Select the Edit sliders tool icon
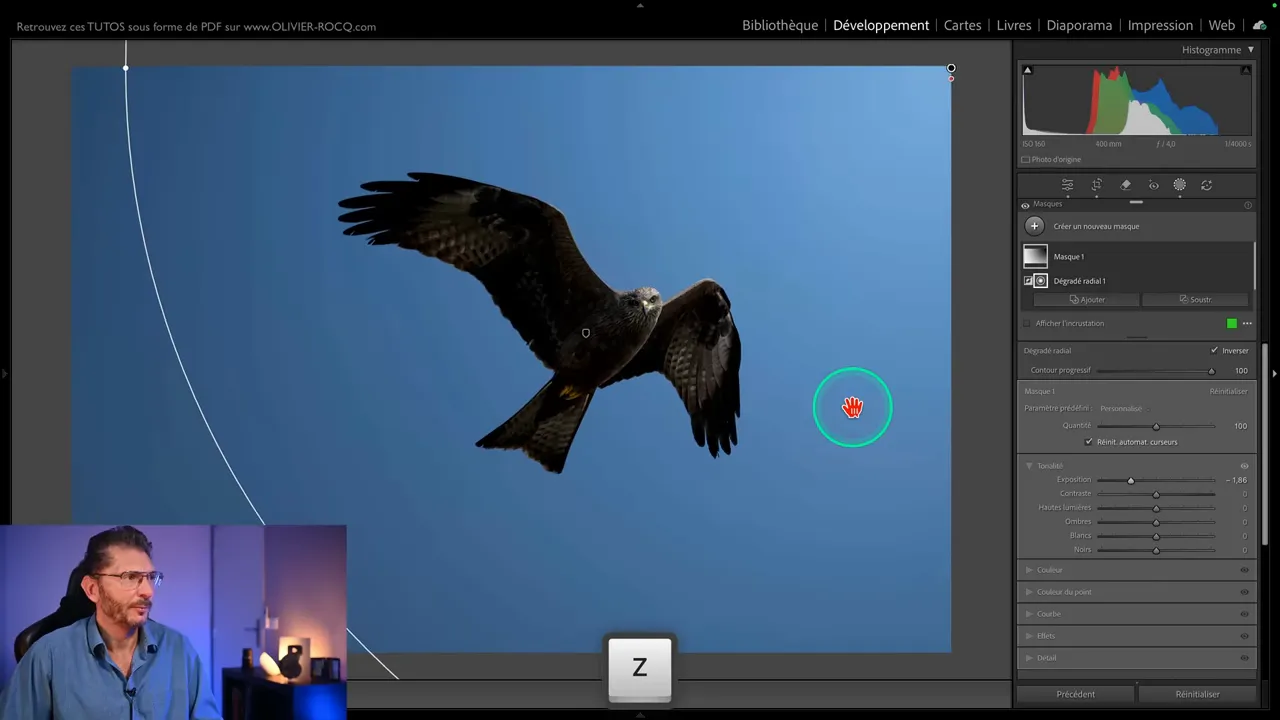The image size is (1280, 720). [x=1067, y=185]
